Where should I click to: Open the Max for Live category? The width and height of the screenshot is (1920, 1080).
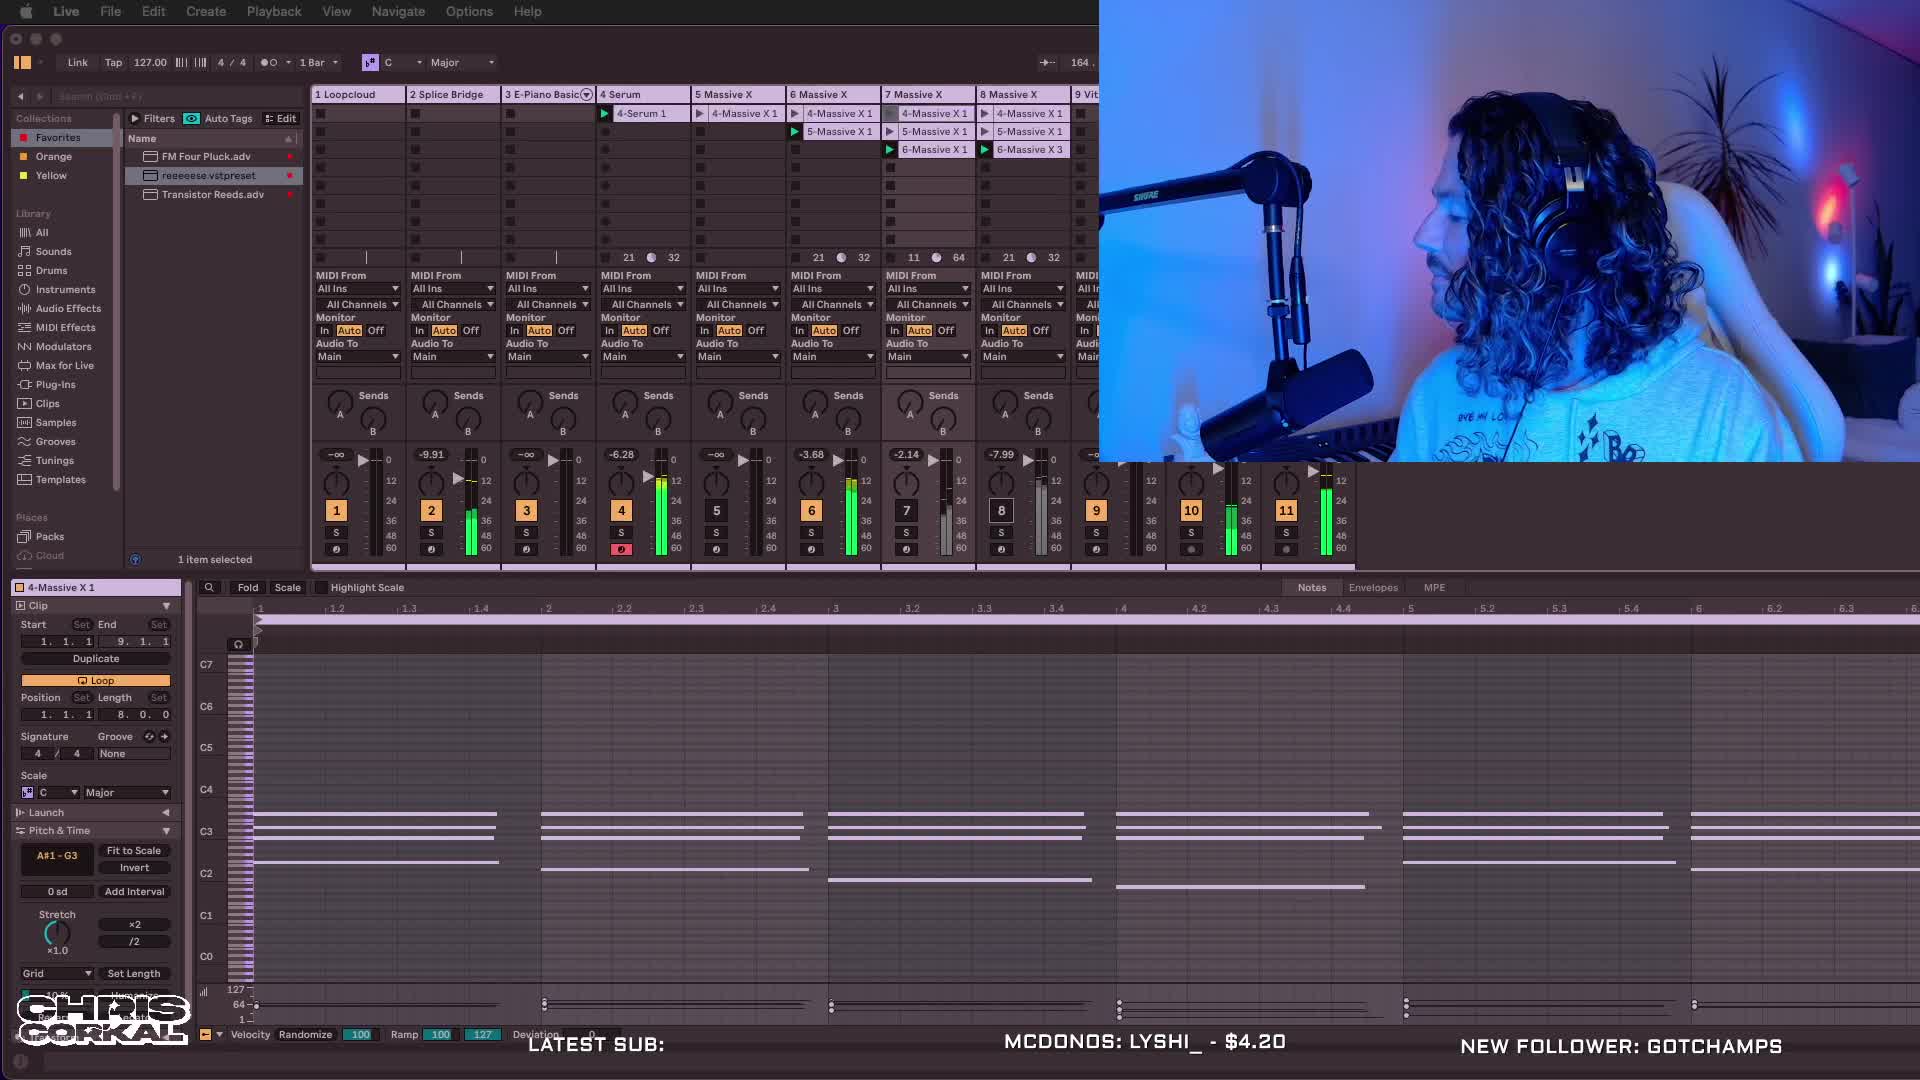pos(64,365)
